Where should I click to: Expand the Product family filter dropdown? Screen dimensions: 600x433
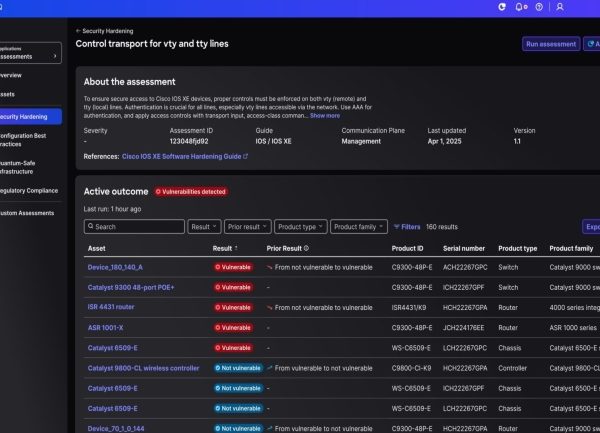(x=359, y=227)
